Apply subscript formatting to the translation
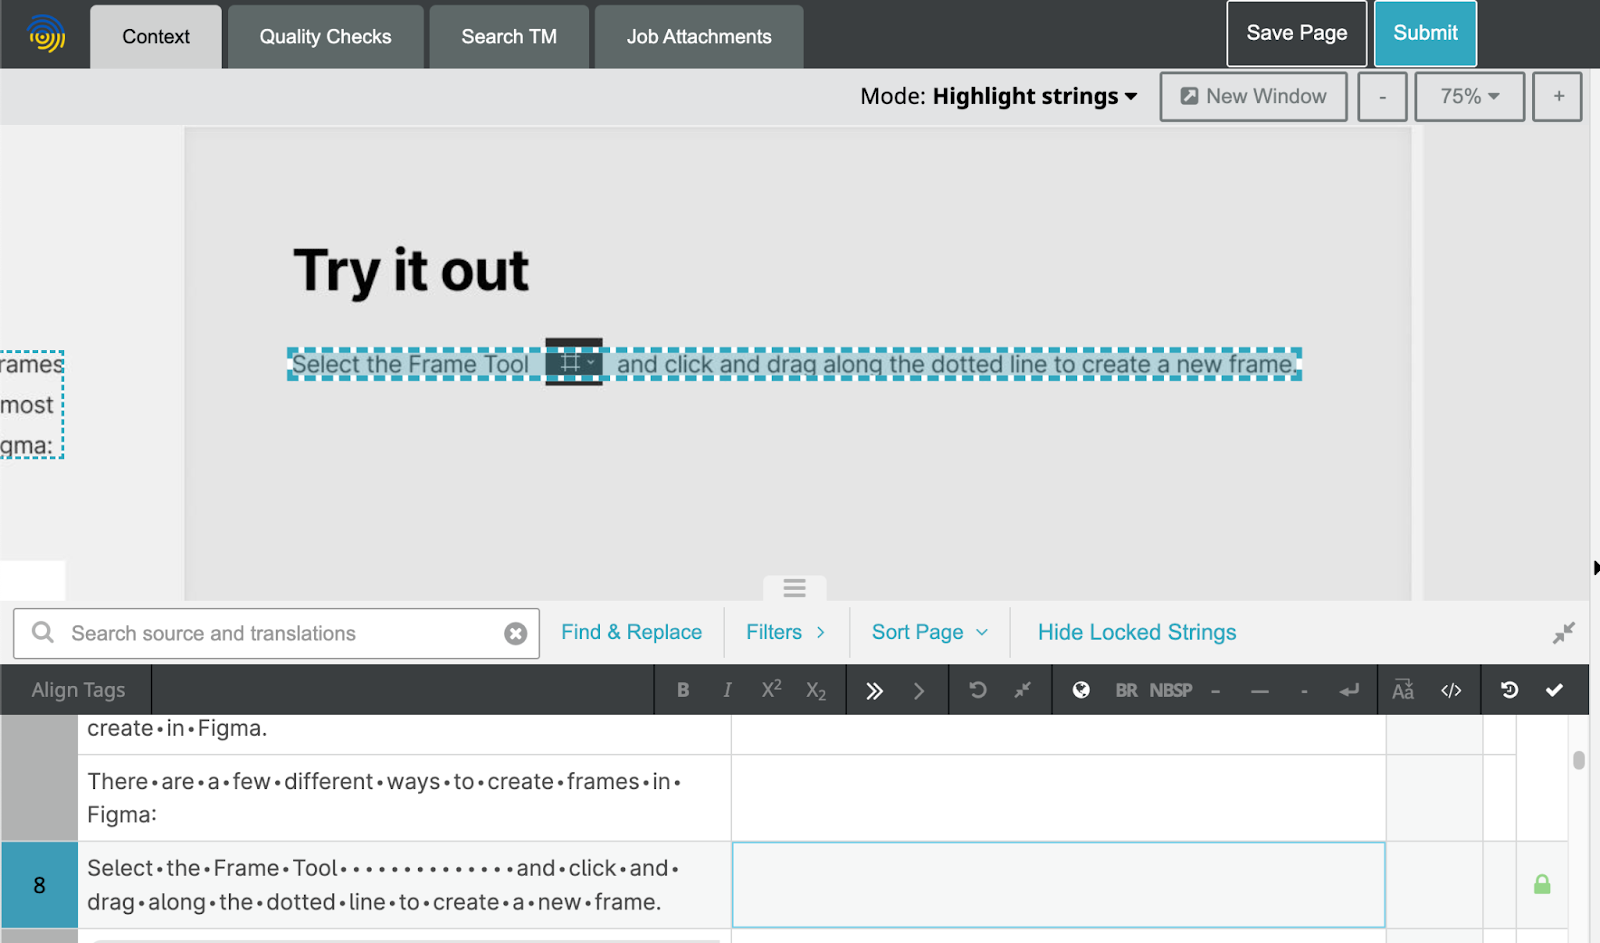Viewport: 1600px width, 943px height. pyautogui.click(x=815, y=689)
